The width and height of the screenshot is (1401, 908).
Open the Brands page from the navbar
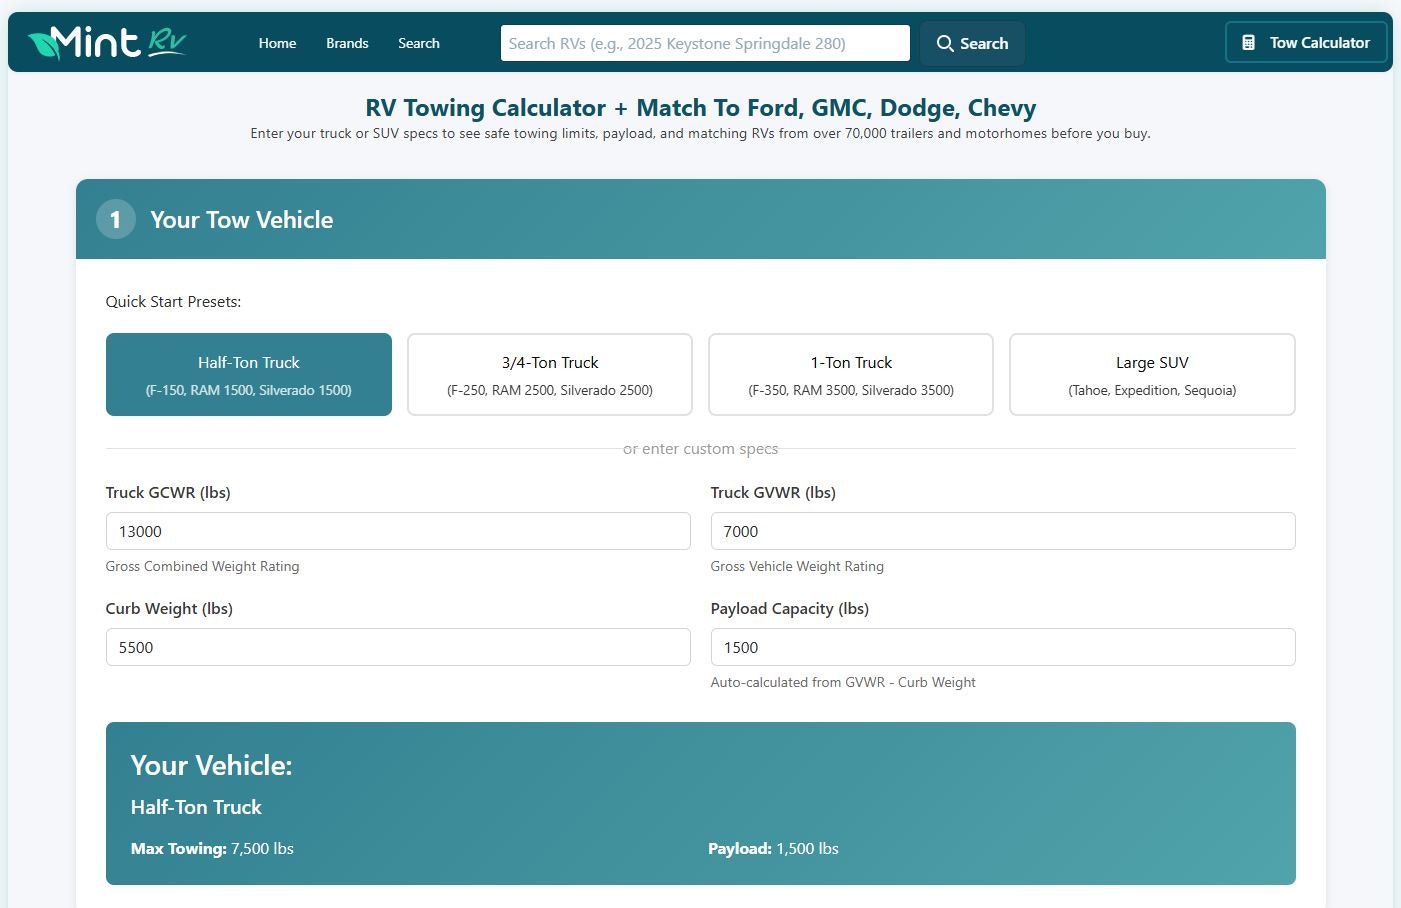347,43
